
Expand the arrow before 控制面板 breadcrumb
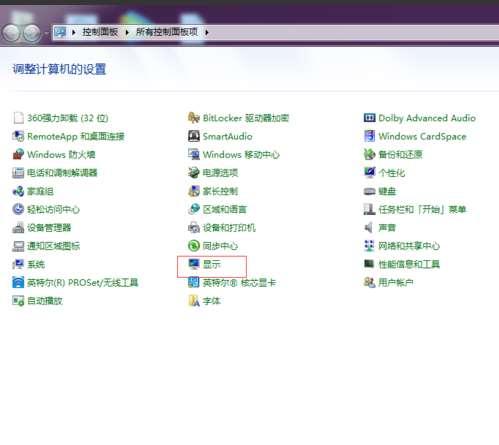74,32
